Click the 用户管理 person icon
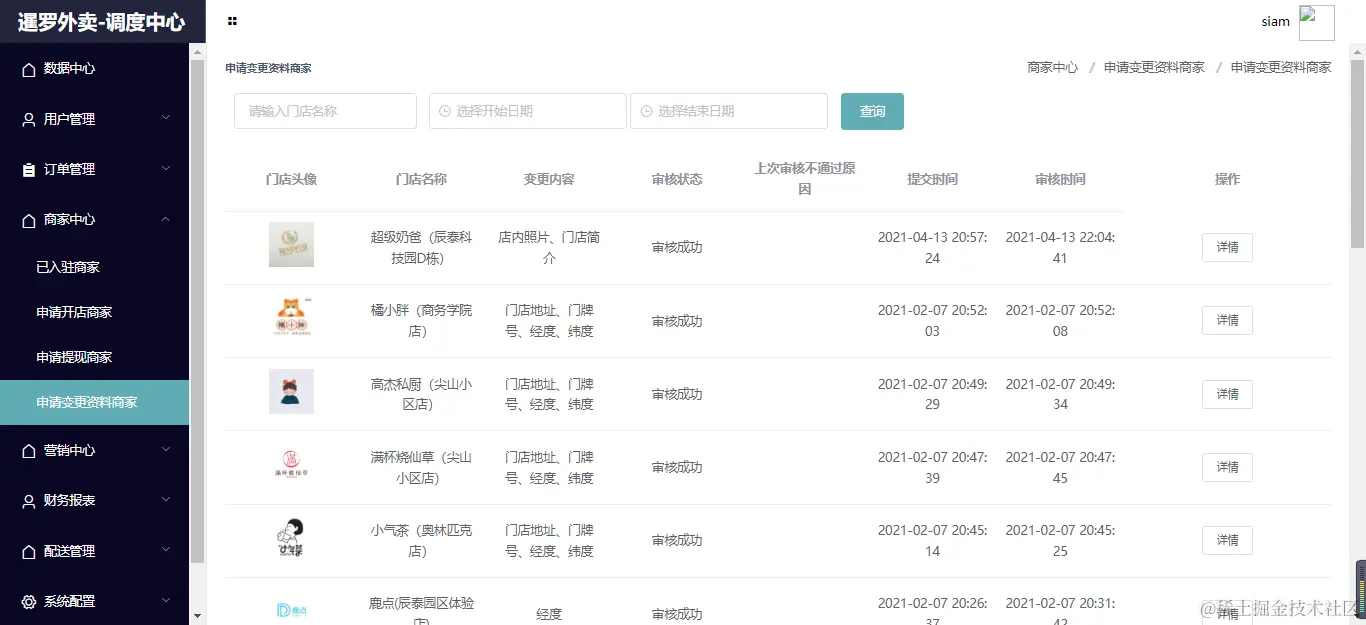 (28, 119)
